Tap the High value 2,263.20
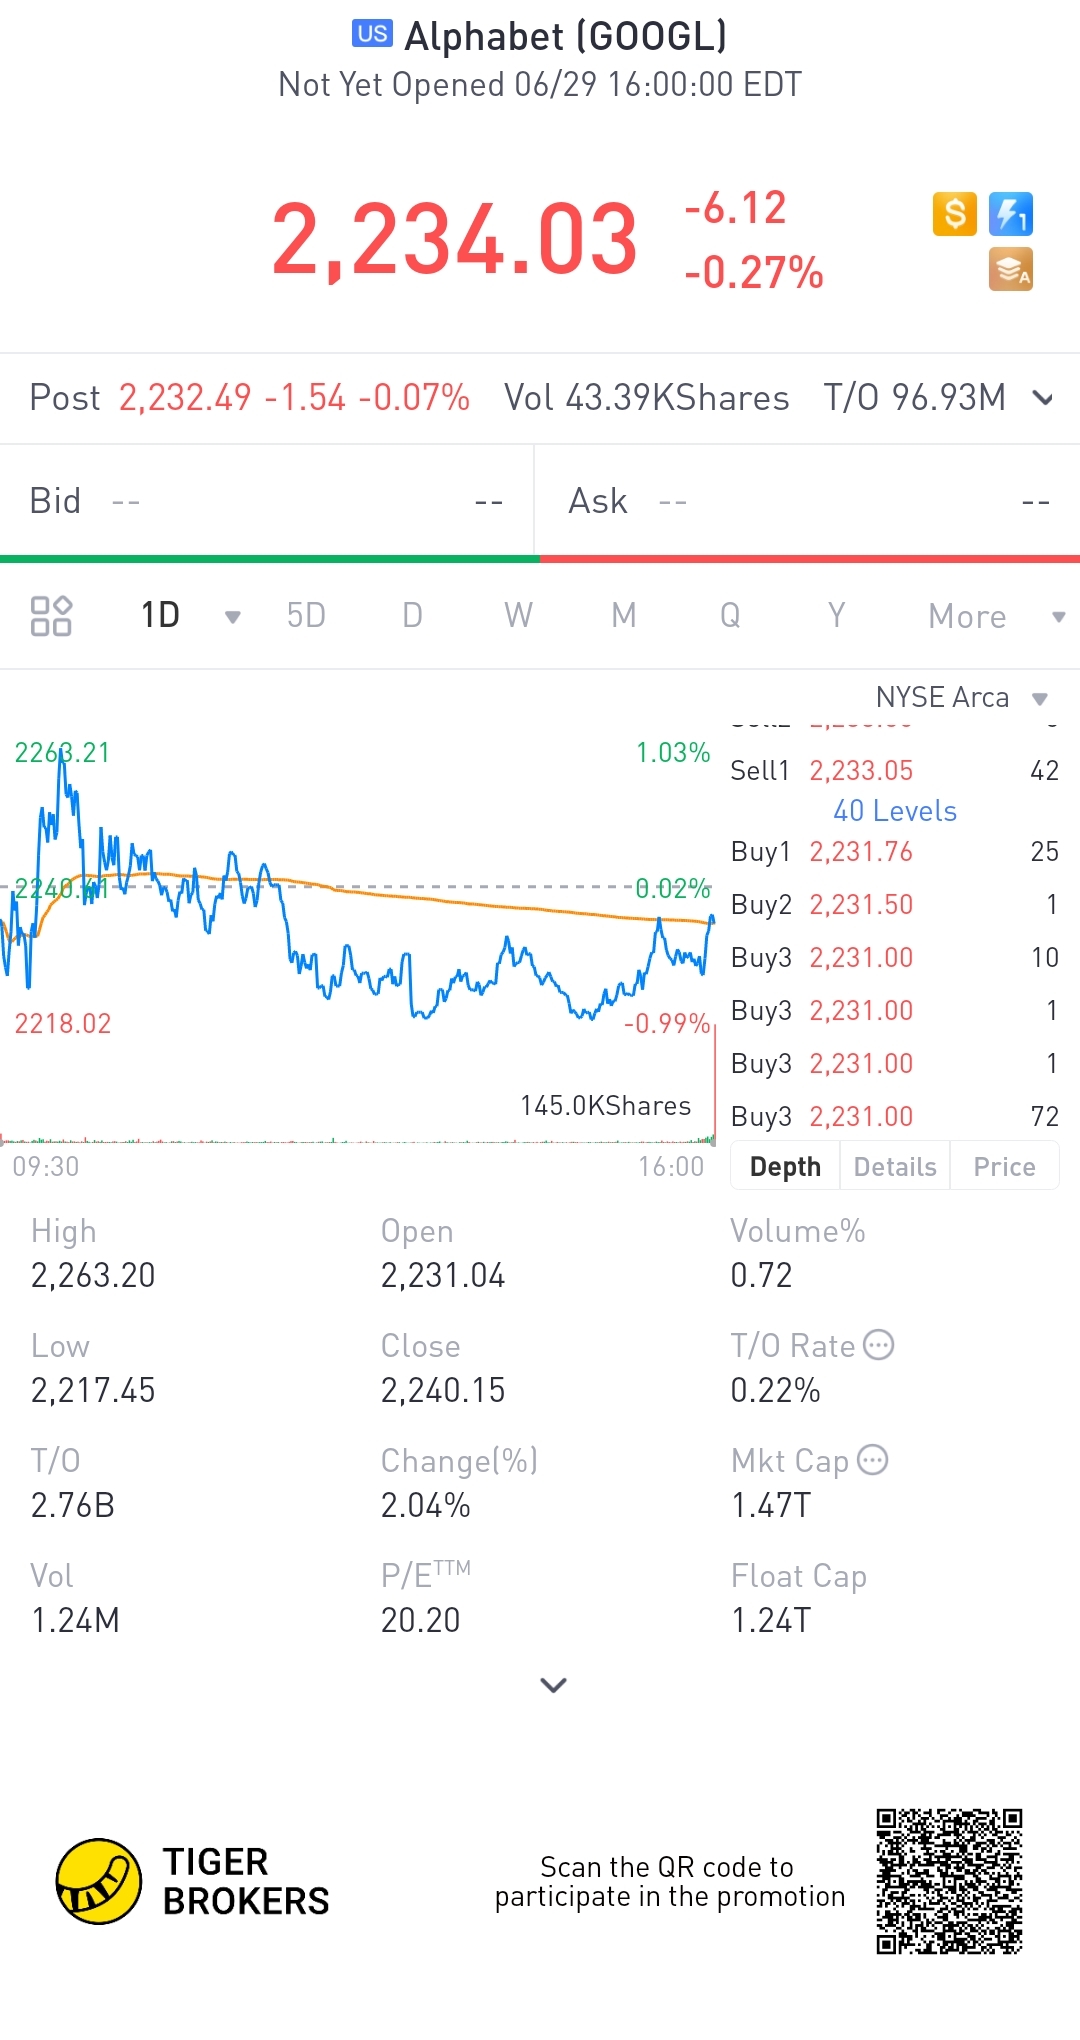The height and width of the screenshot is (2040, 1080). point(93,1275)
